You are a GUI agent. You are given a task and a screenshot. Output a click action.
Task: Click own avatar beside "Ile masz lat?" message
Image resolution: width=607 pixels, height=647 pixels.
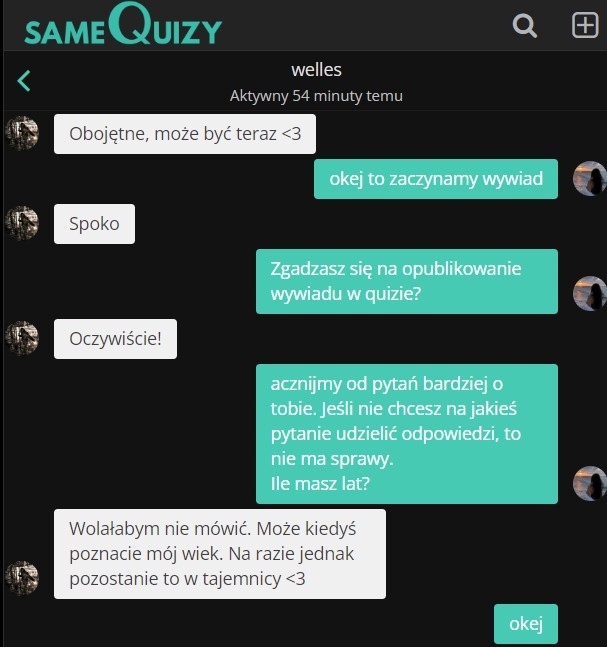pos(590,483)
